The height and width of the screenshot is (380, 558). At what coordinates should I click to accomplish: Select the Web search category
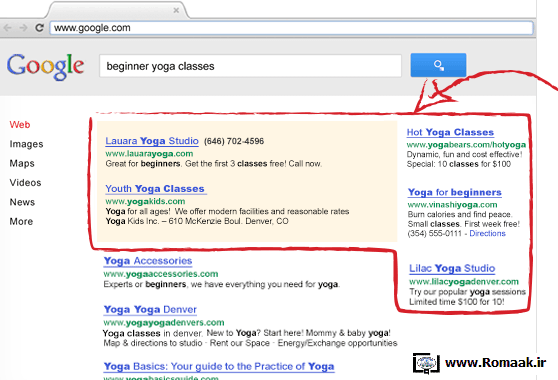[20, 125]
